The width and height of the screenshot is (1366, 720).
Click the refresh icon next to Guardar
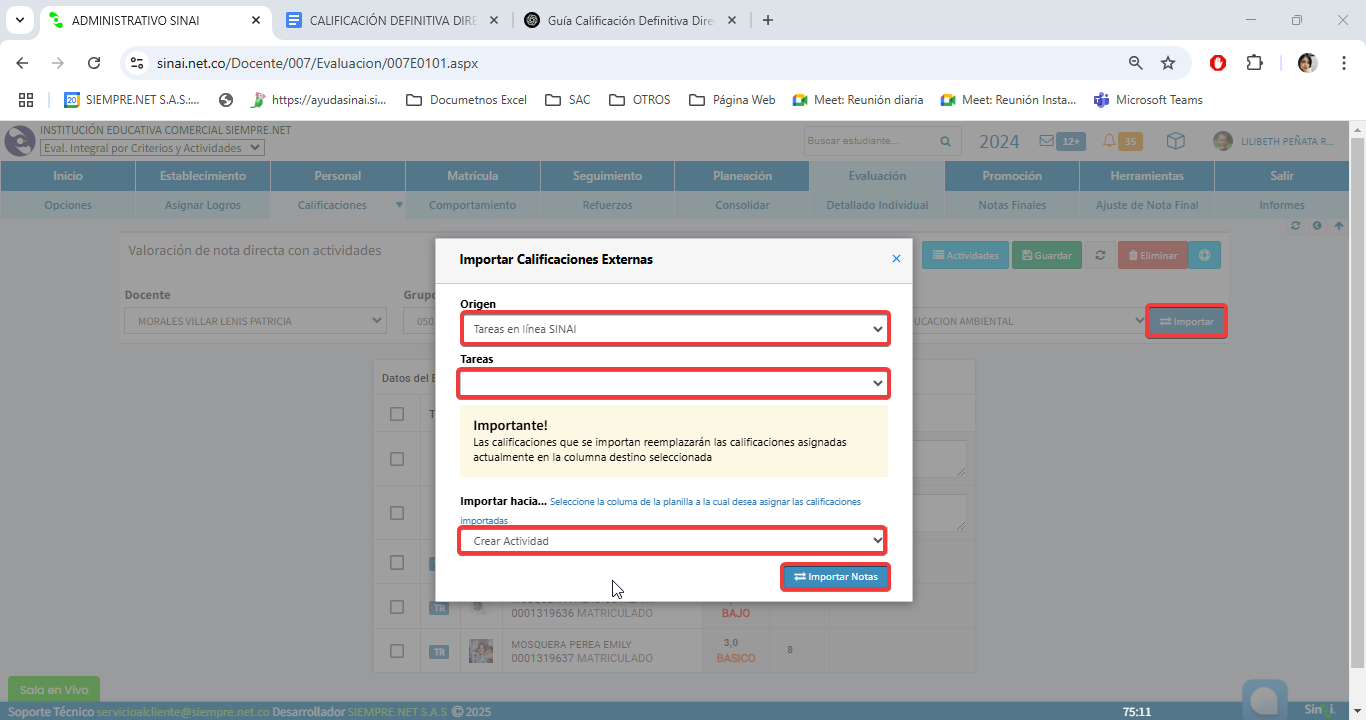(1100, 256)
